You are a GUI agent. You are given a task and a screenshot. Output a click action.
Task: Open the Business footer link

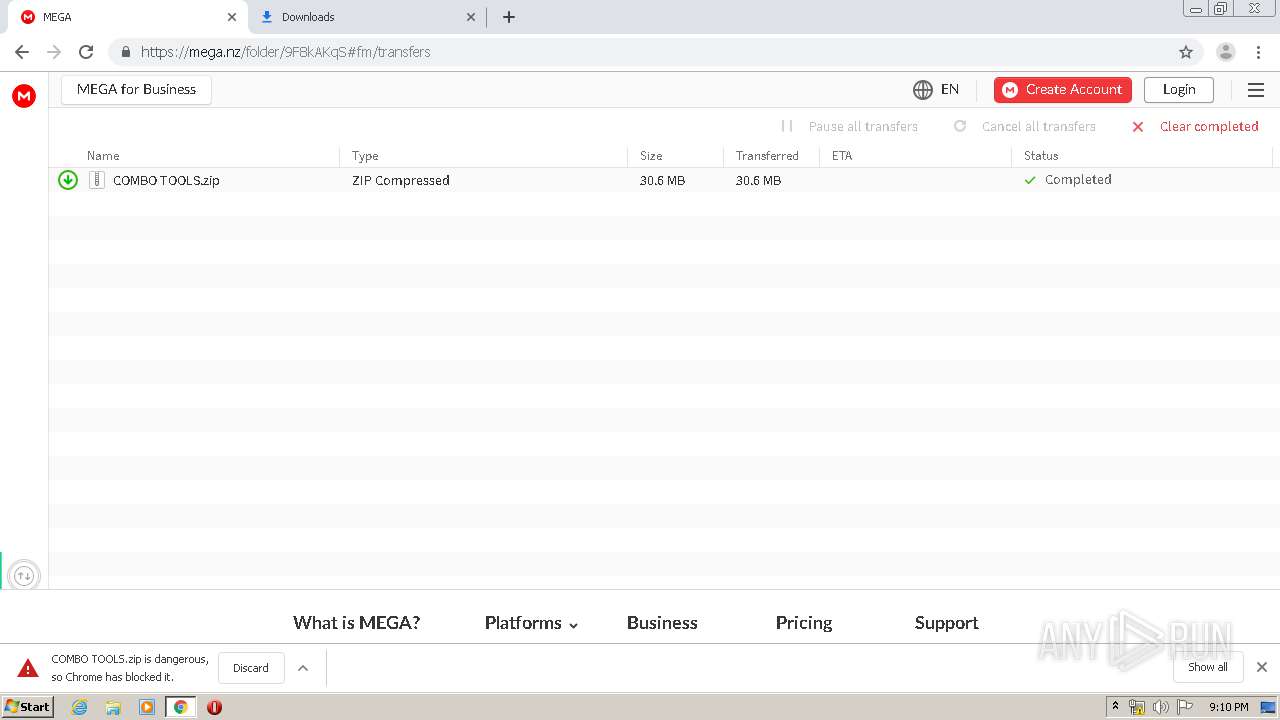[662, 623]
